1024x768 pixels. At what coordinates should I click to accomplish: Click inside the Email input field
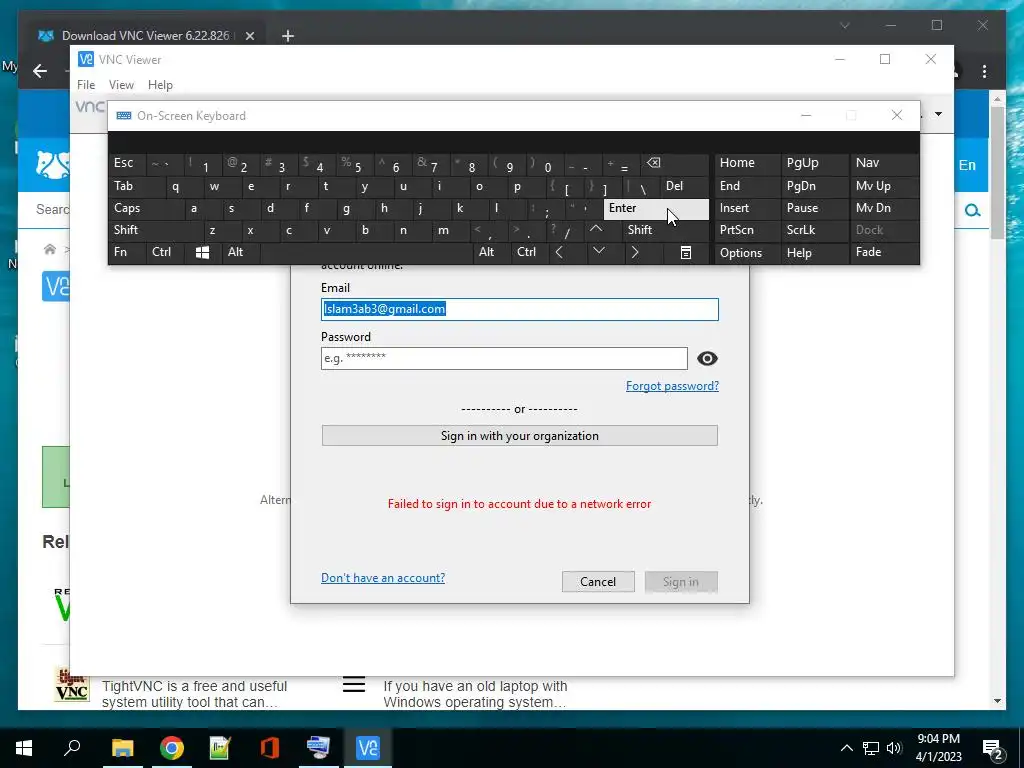pyautogui.click(x=520, y=310)
